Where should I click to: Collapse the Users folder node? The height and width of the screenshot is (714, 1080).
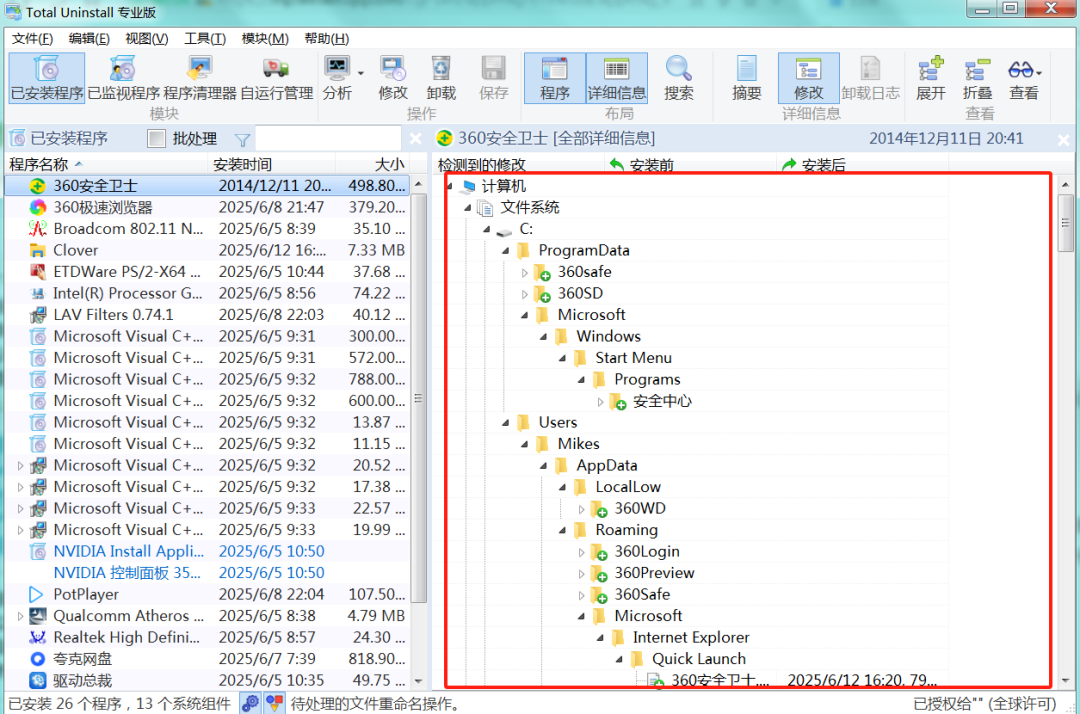[506, 423]
